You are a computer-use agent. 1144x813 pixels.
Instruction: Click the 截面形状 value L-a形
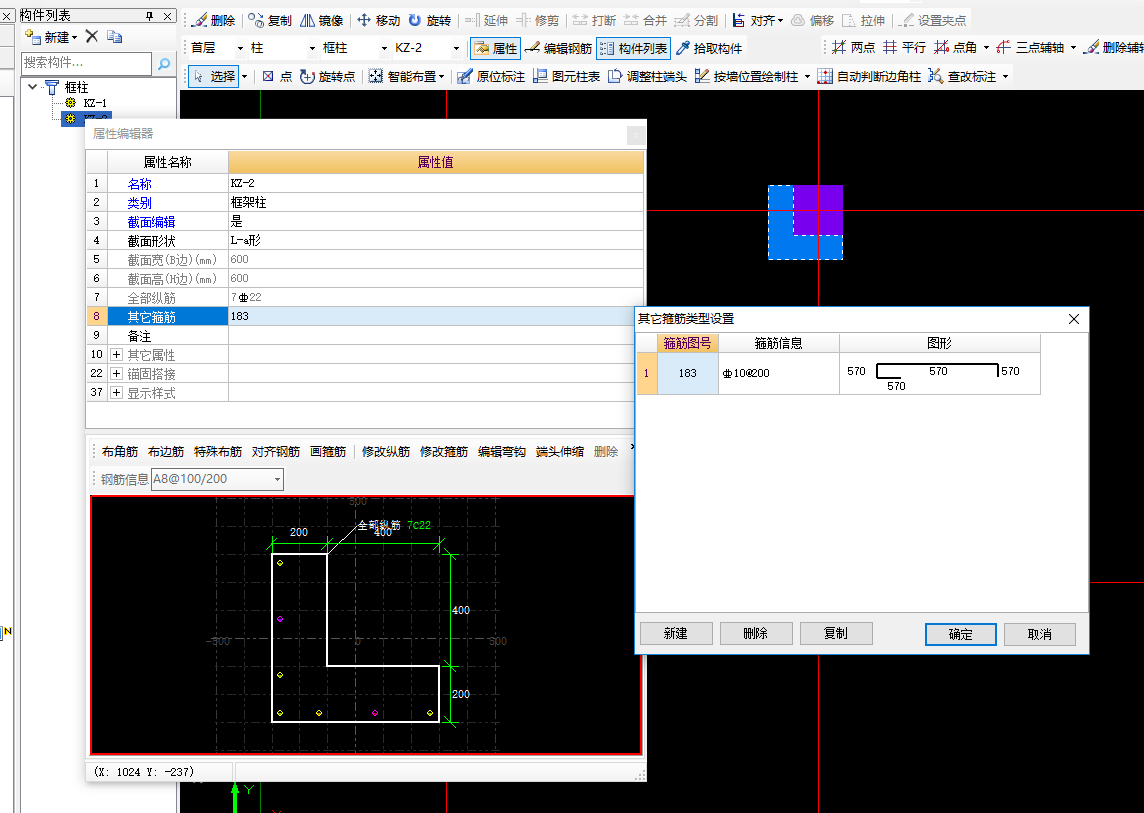(x=436, y=240)
